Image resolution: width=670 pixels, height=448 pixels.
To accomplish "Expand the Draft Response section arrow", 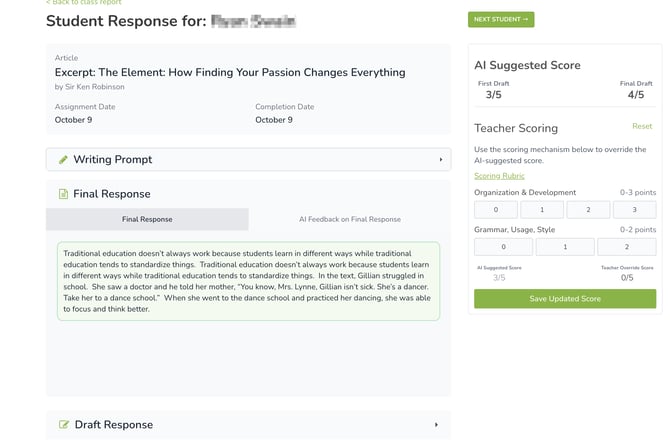I will pos(436,425).
